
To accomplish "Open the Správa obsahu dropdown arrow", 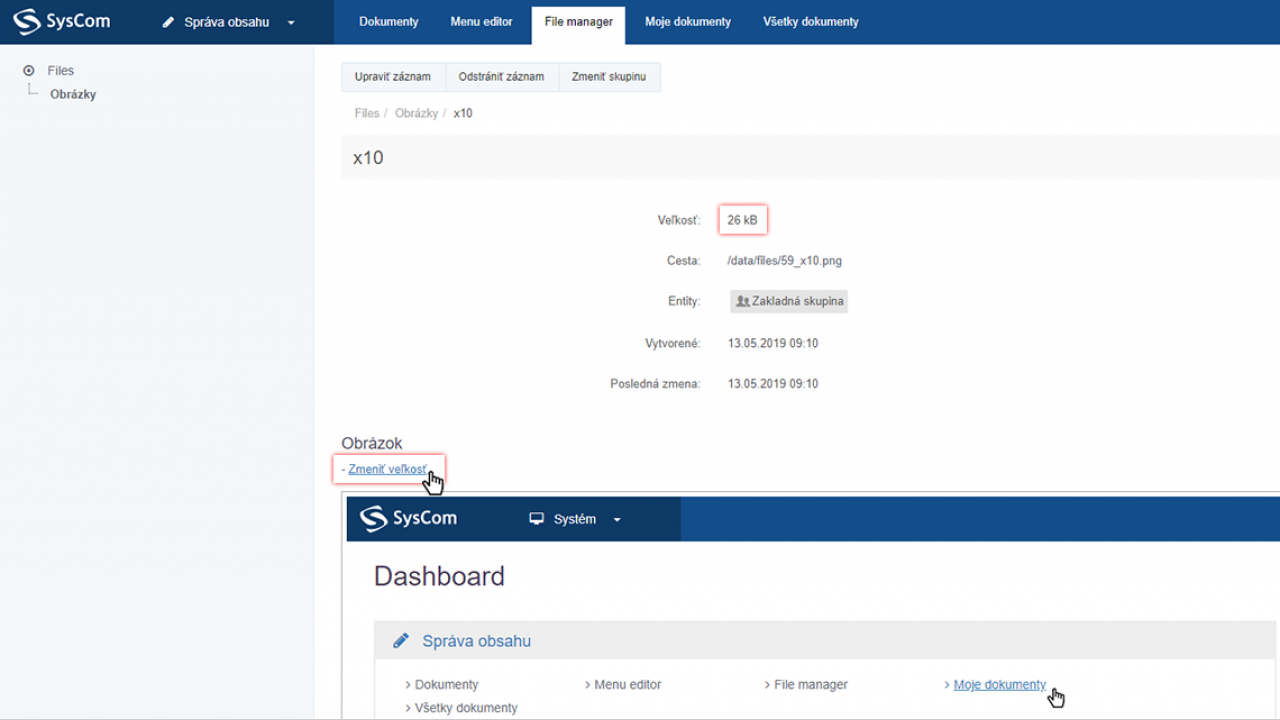I will pyautogui.click(x=291, y=22).
